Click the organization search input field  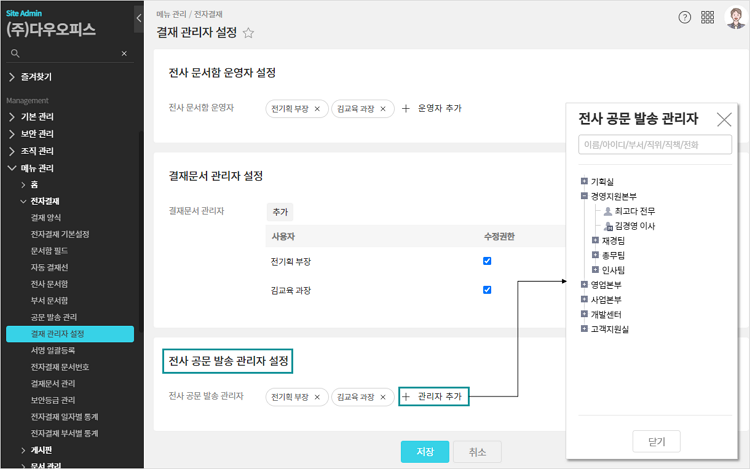click(655, 146)
